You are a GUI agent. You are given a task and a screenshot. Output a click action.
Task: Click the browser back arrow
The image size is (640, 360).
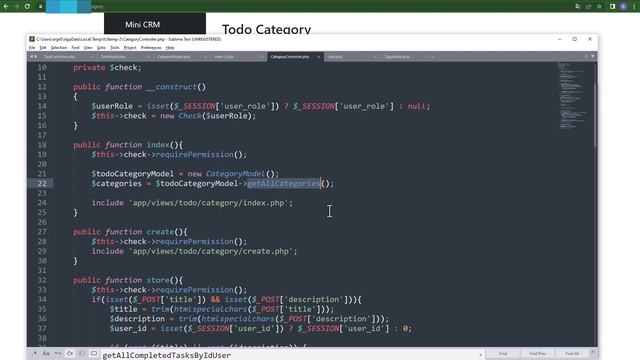(6, 7)
